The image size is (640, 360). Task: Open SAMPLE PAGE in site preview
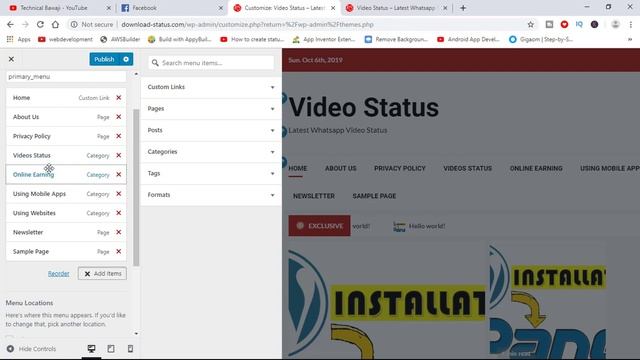(x=374, y=196)
